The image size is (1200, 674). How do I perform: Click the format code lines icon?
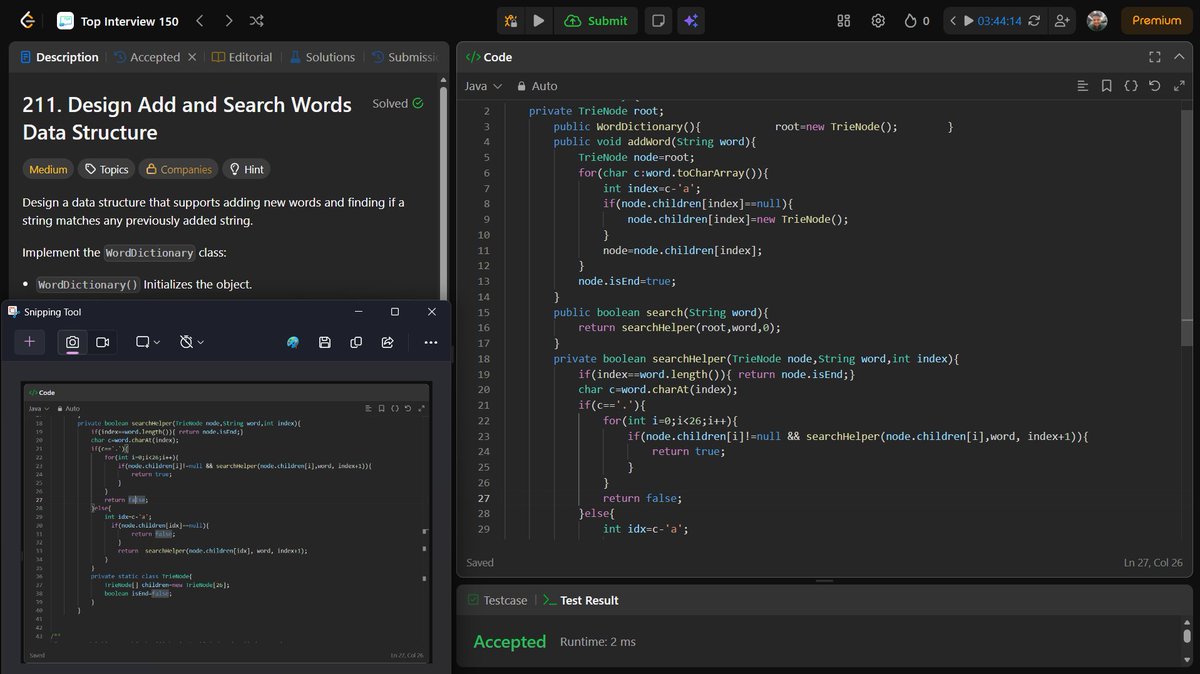click(x=1082, y=86)
